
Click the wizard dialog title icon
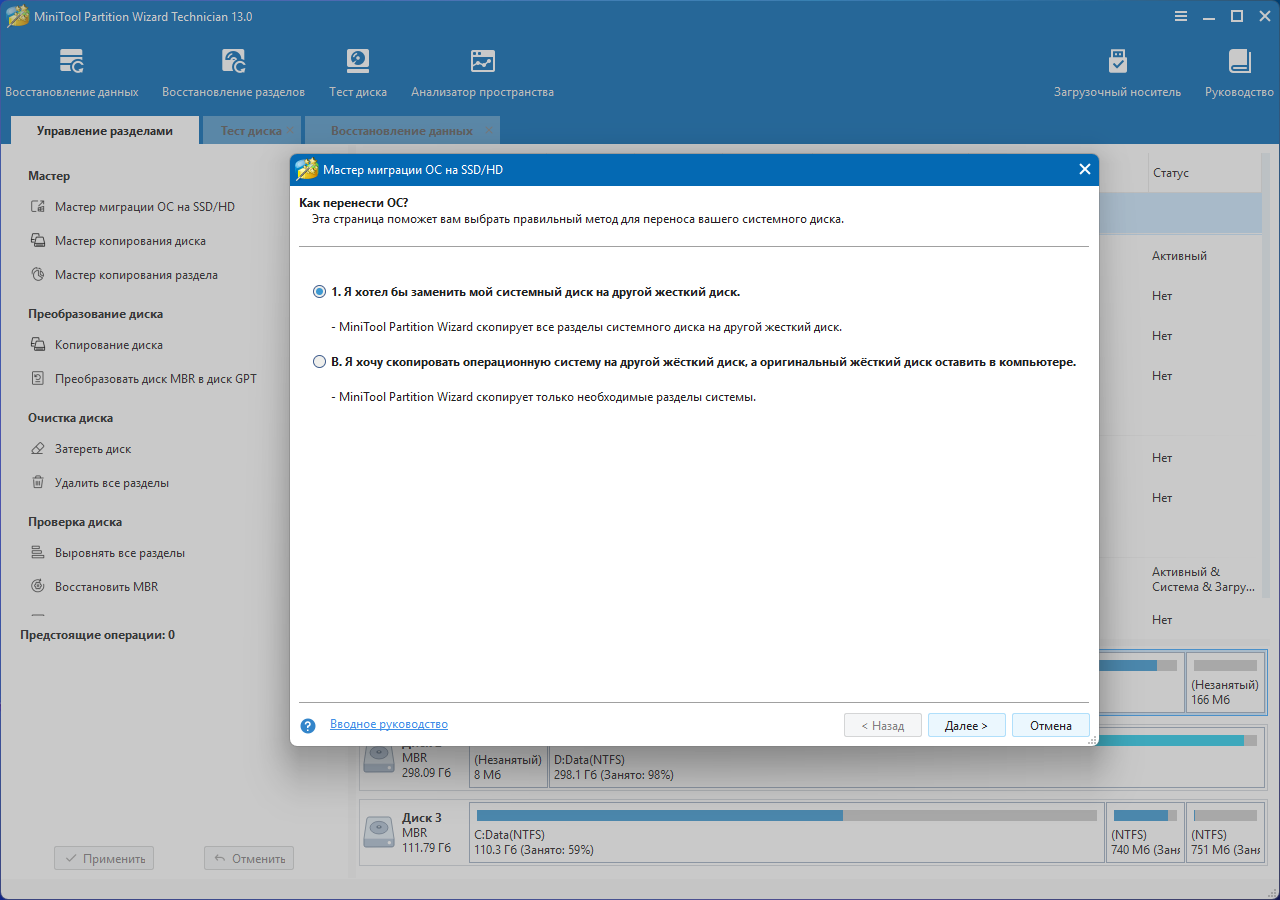point(307,169)
